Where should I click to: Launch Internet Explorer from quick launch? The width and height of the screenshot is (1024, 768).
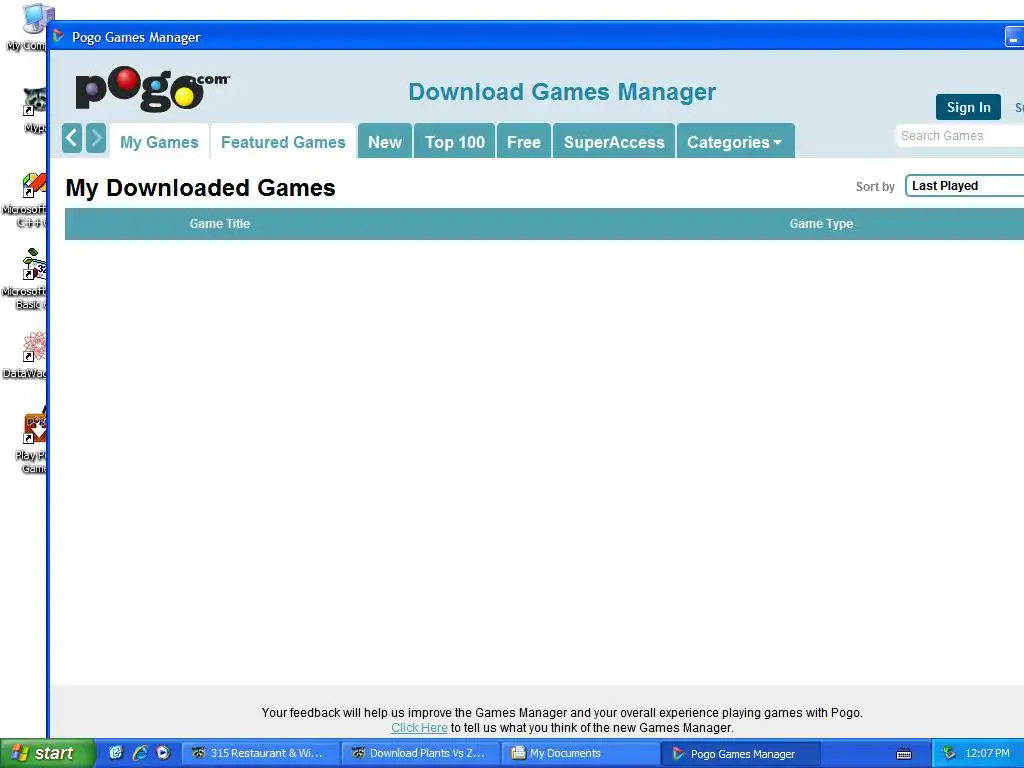(140, 753)
